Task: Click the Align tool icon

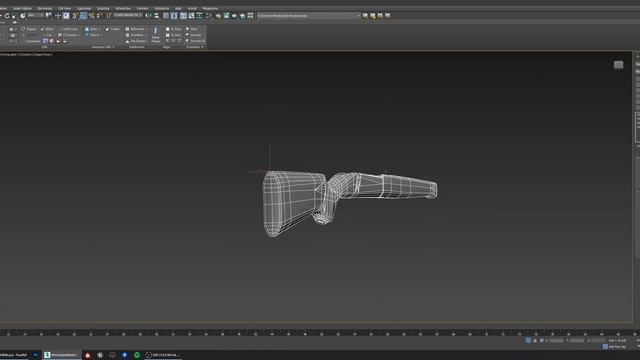Action: coord(156,16)
